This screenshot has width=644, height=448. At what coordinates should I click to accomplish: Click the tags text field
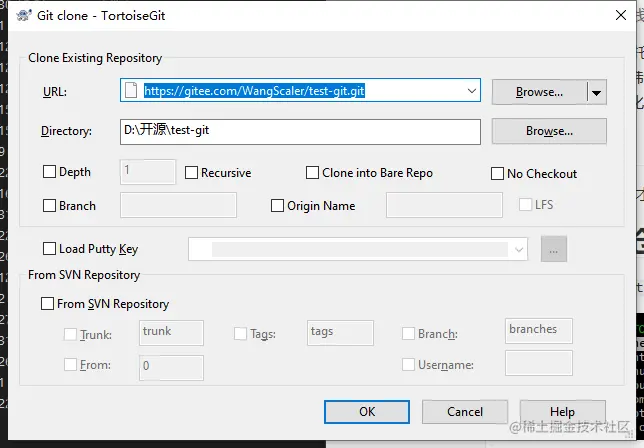[x=340, y=333]
